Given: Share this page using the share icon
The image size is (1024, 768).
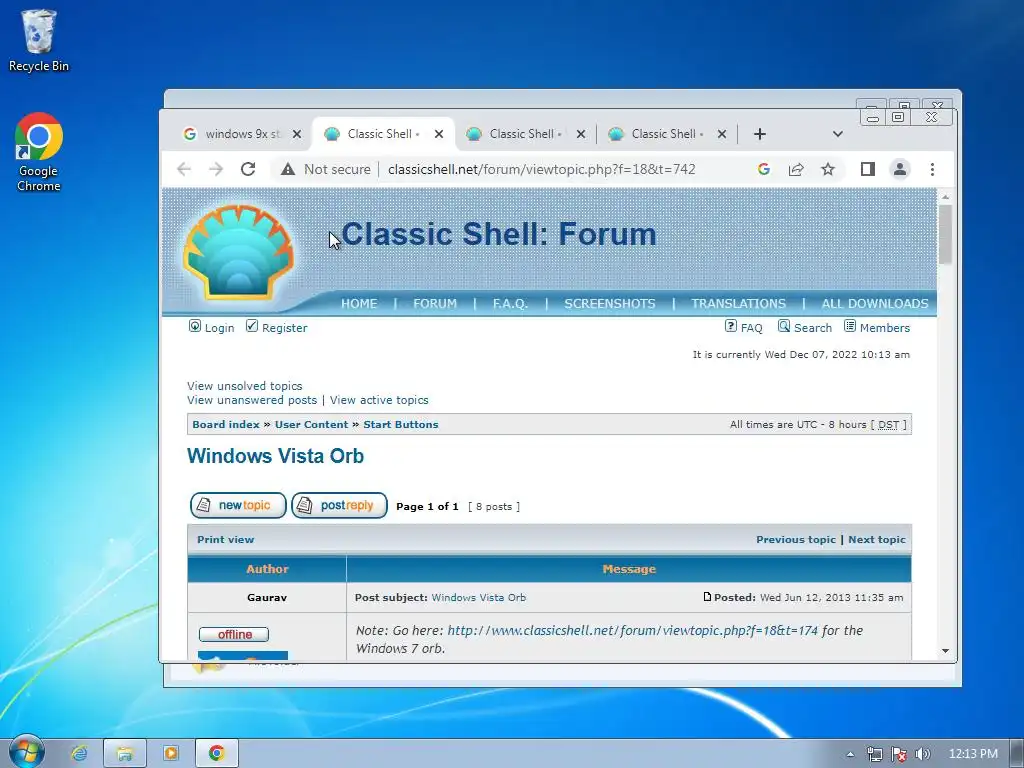Looking at the screenshot, I should (795, 169).
